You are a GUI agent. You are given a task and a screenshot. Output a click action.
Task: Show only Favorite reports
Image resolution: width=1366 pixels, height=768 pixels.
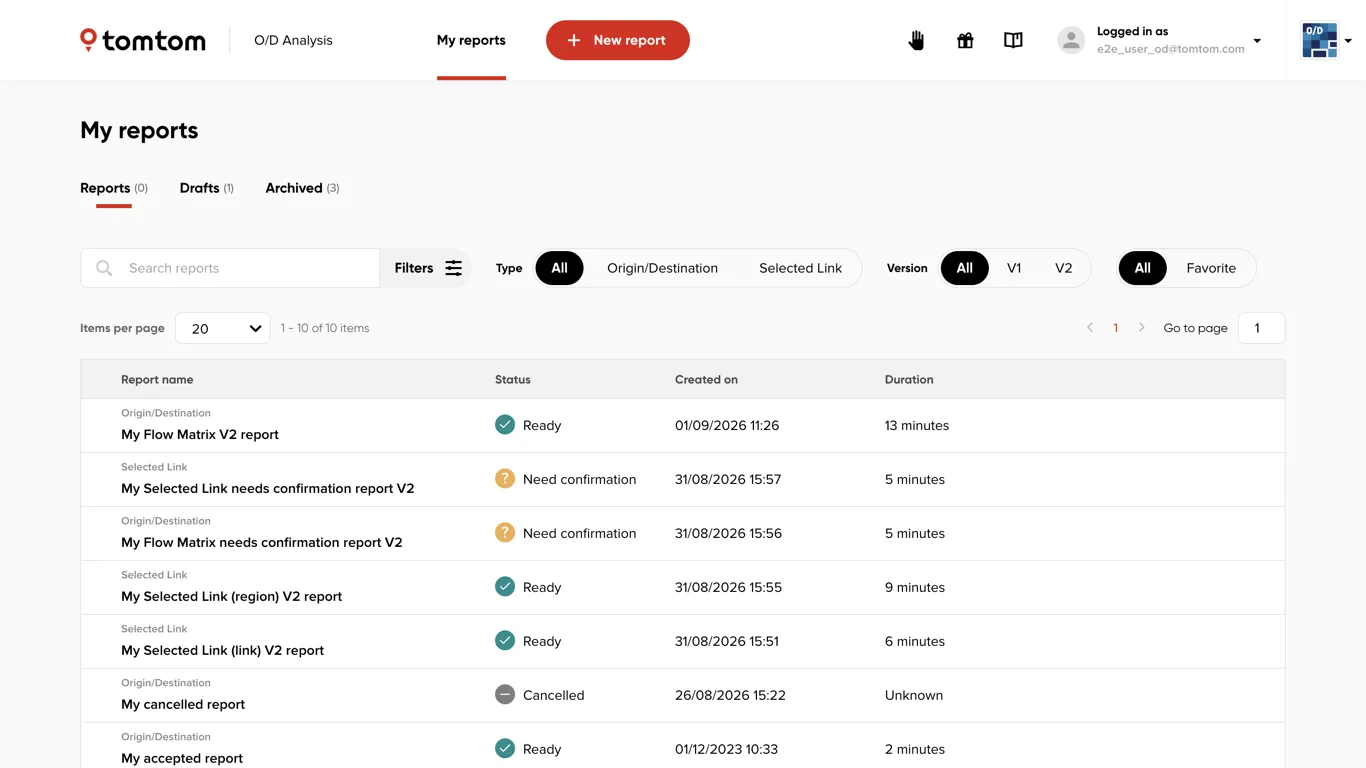[x=1211, y=268]
